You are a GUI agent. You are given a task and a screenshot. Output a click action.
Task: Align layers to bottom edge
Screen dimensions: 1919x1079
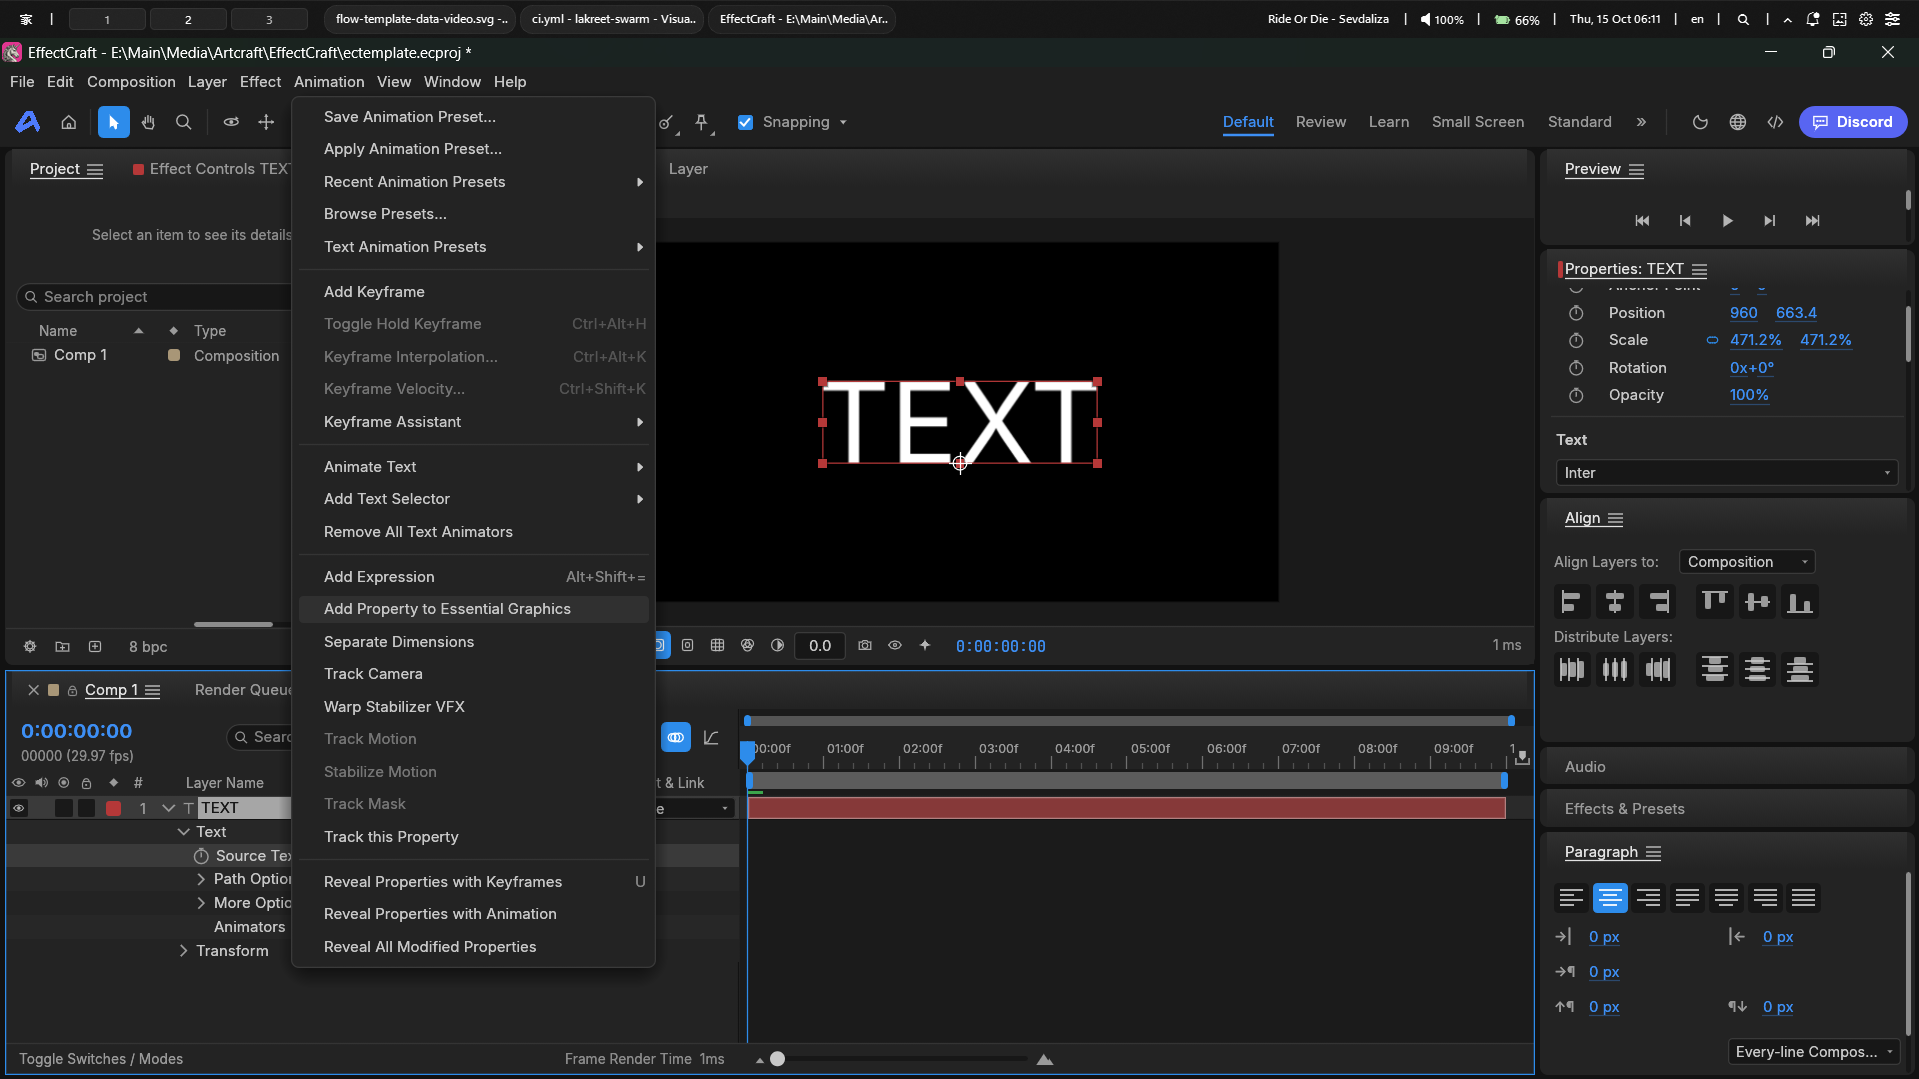(x=1800, y=602)
